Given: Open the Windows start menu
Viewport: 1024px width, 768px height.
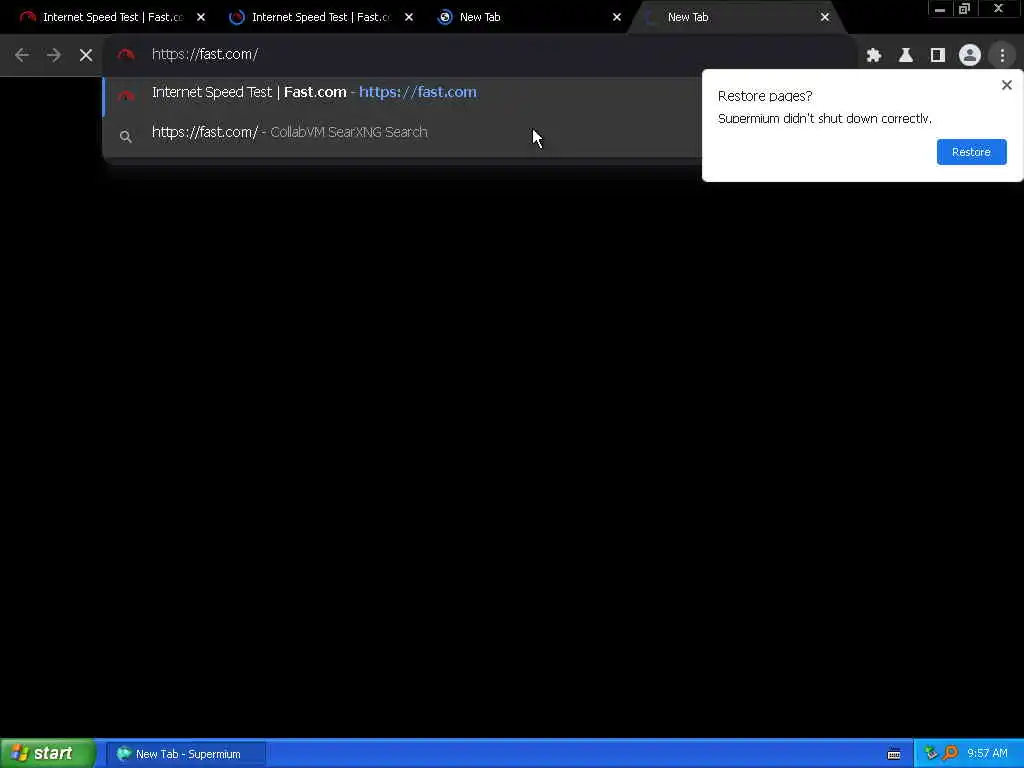Looking at the screenshot, I should (x=47, y=754).
